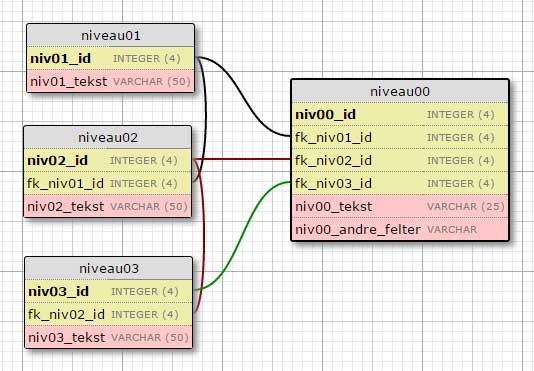This screenshot has height=371, width=534.
Task: Click the niv00_id primary key row
Action: pos(400,114)
